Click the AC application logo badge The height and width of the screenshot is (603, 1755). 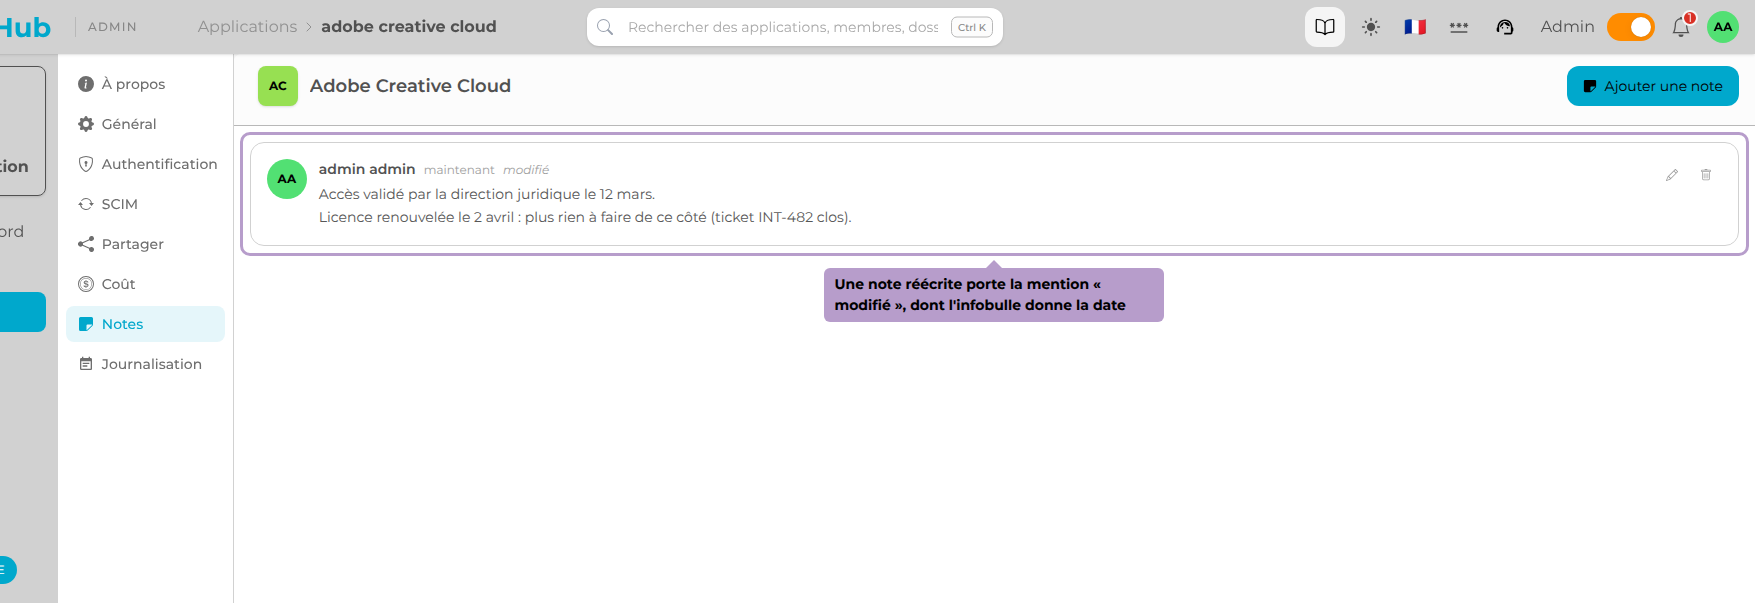tap(278, 86)
